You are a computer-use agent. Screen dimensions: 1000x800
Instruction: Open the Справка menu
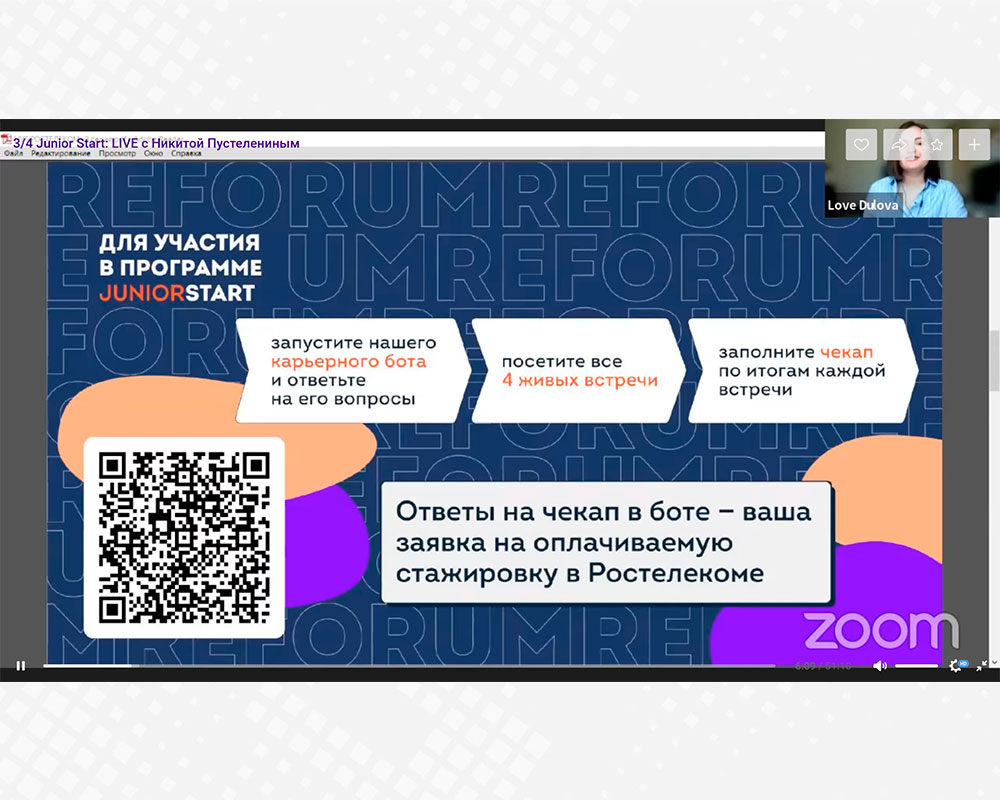pyautogui.click(x=186, y=154)
